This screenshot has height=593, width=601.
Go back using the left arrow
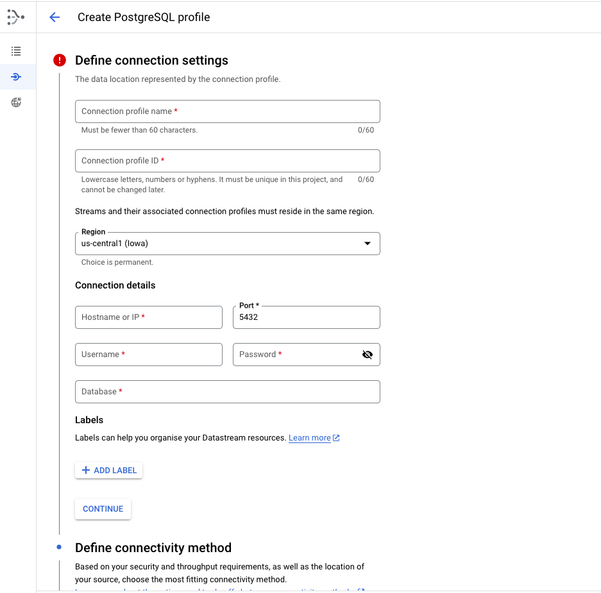coord(55,17)
